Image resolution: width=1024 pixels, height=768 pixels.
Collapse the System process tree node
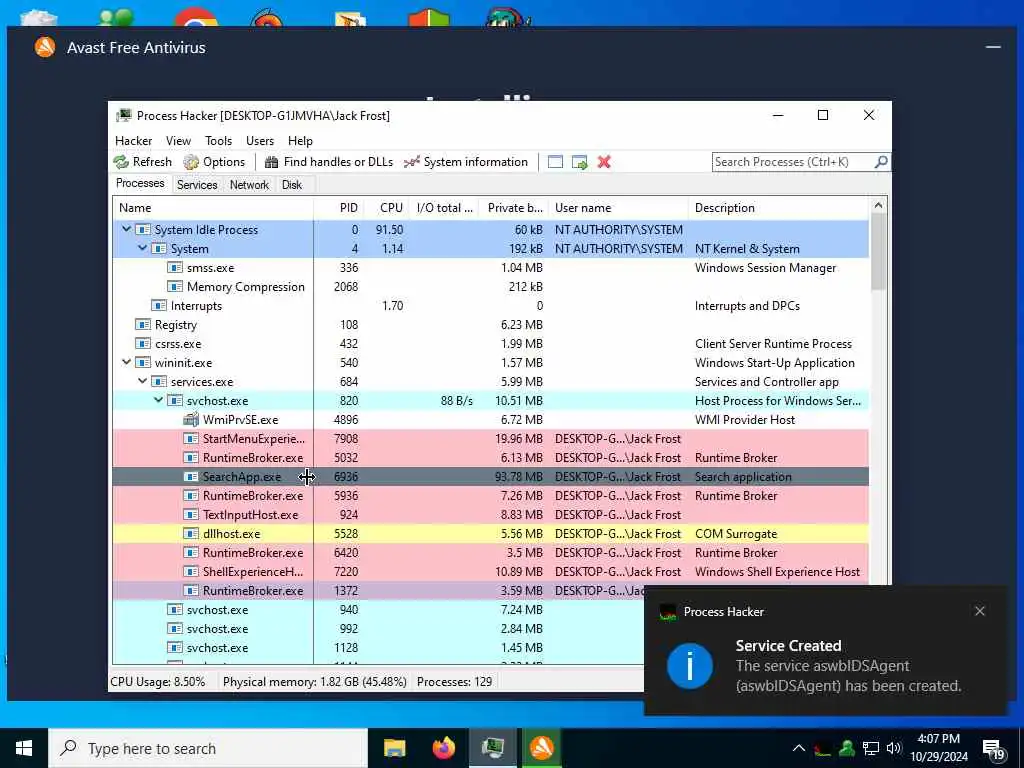[x=142, y=248]
